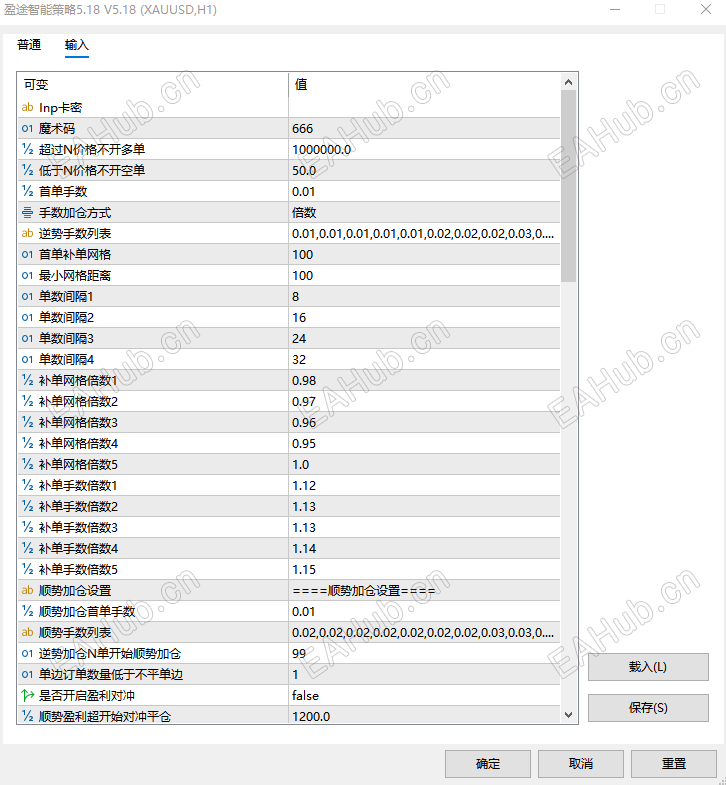
Task: Click the 确定 button
Action: click(488, 764)
